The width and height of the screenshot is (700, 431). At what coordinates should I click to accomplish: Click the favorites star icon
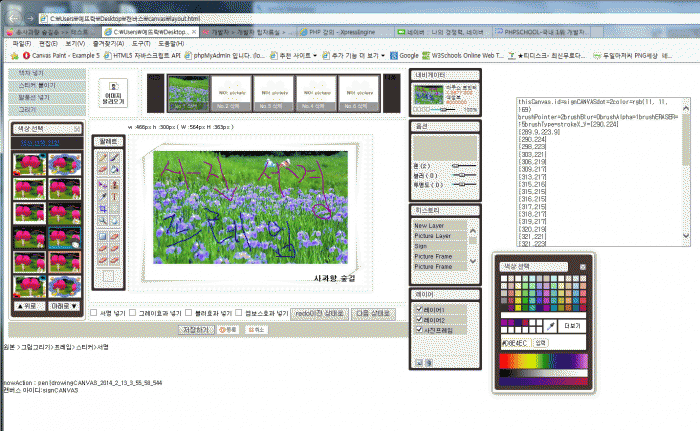tap(14, 56)
